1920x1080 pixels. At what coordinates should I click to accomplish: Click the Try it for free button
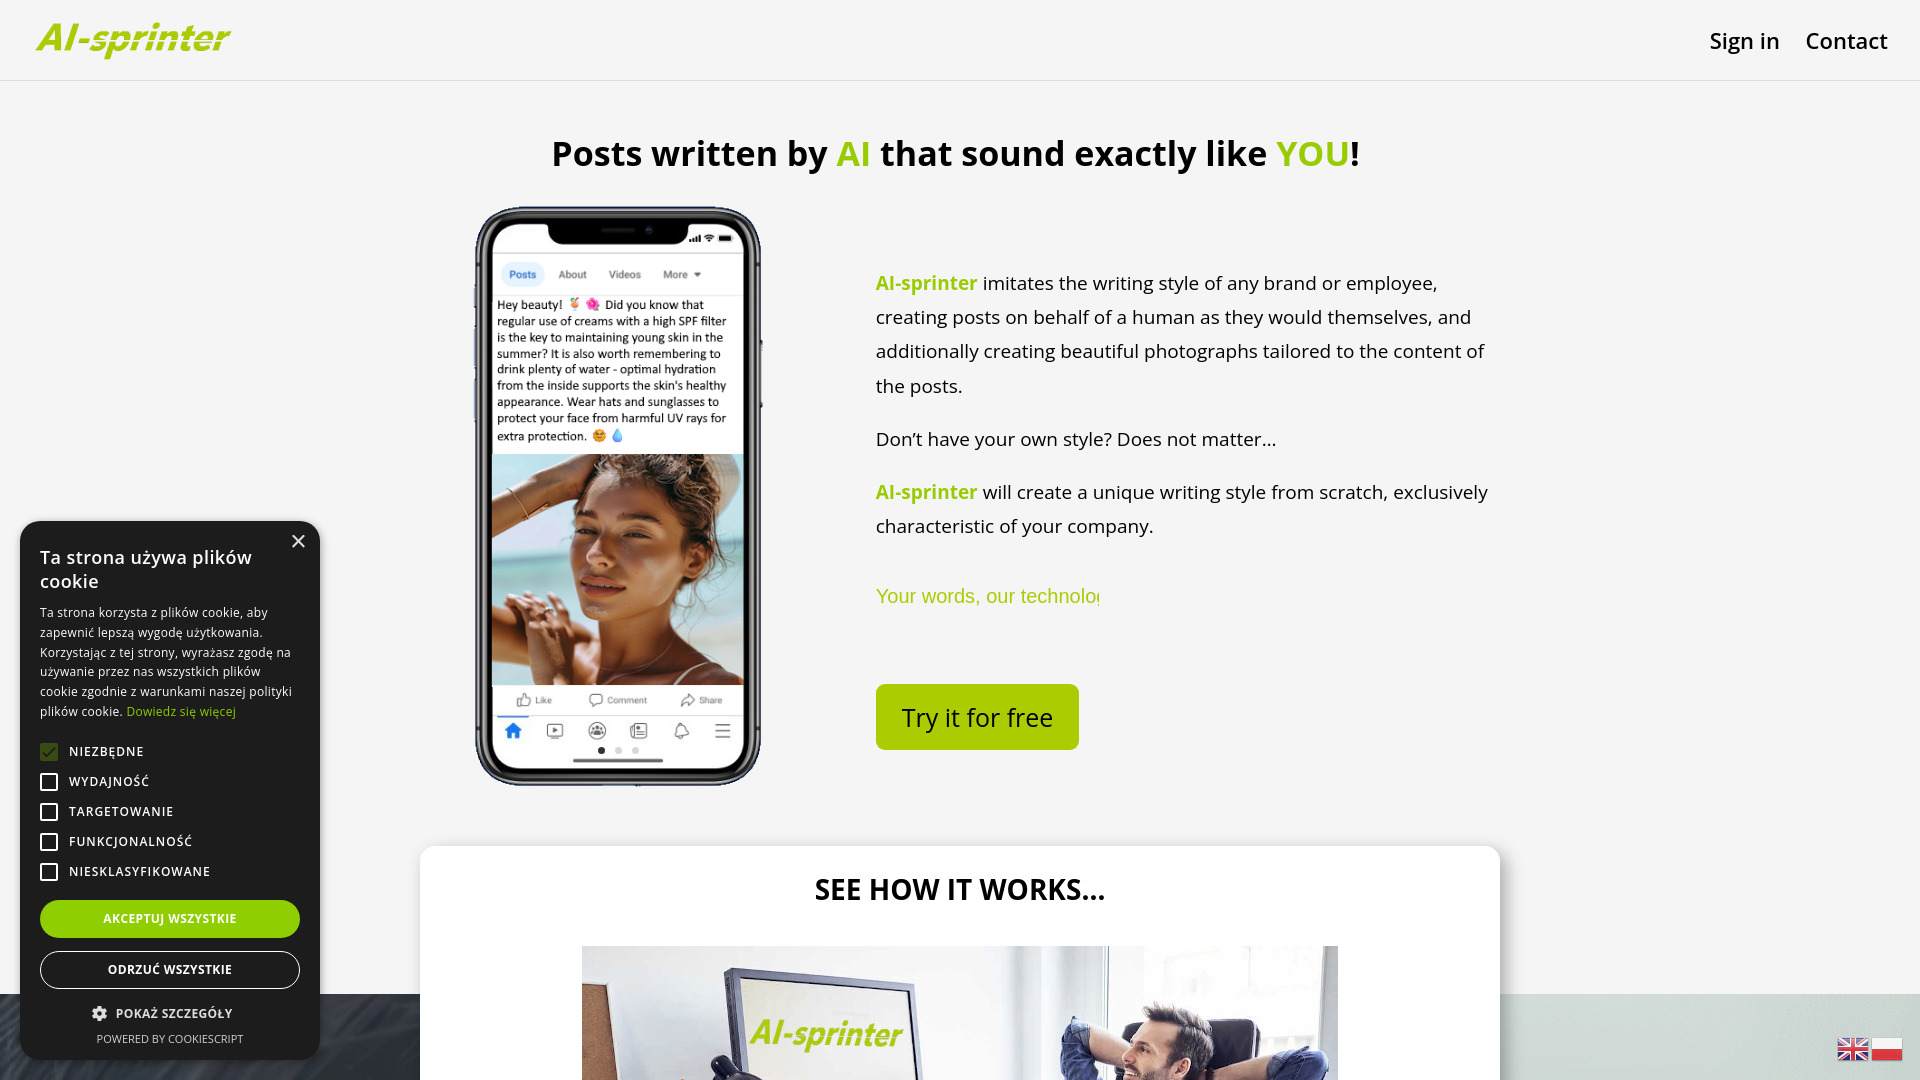click(x=977, y=716)
